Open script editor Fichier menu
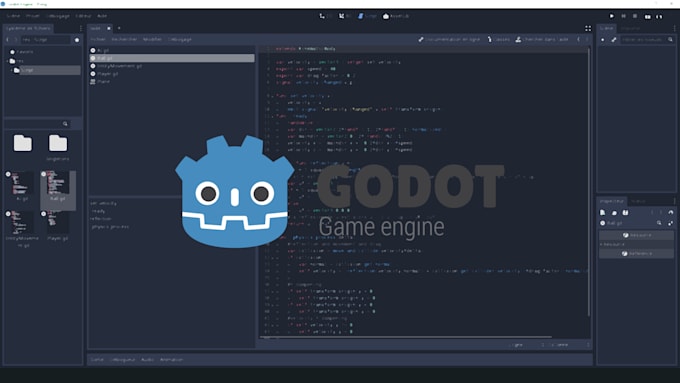Screen dimensions: 680x383 tap(98, 39)
